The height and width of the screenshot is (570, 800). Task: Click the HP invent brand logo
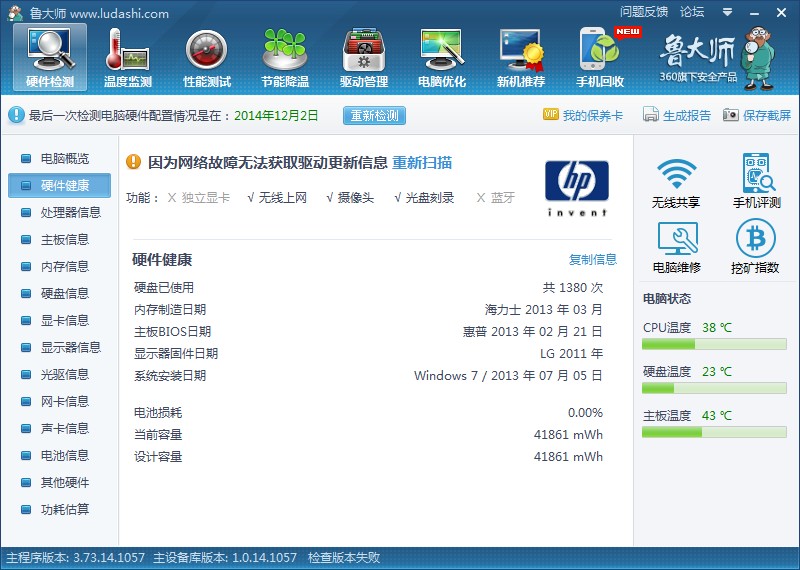point(576,188)
